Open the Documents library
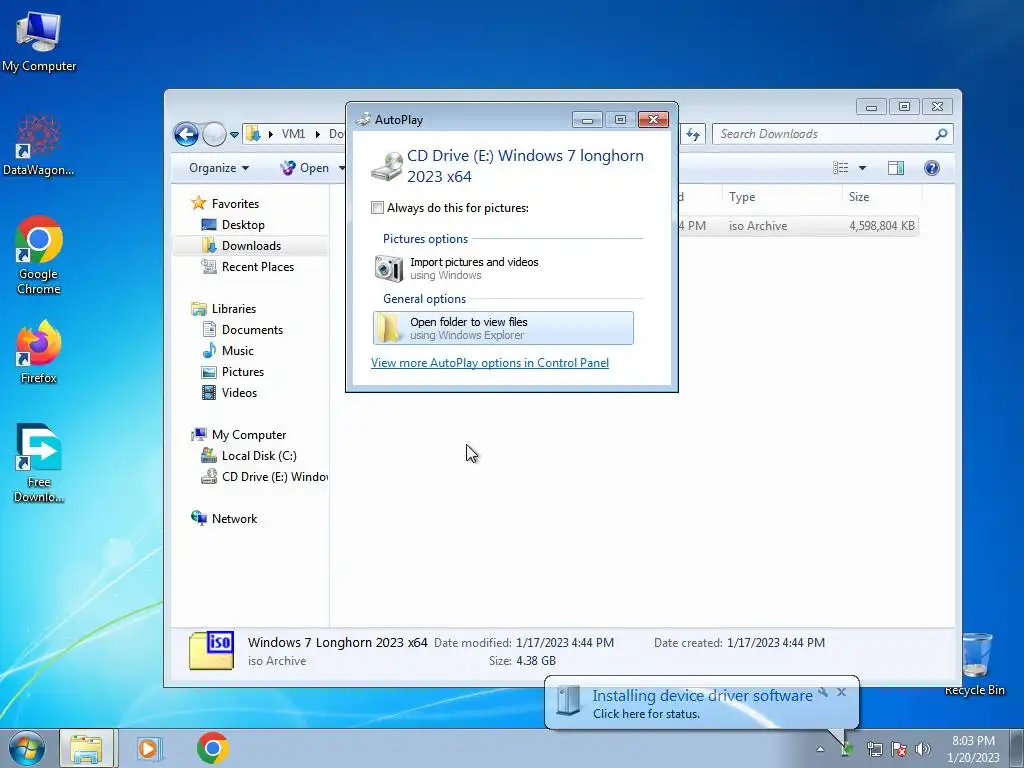 (x=242, y=330)
